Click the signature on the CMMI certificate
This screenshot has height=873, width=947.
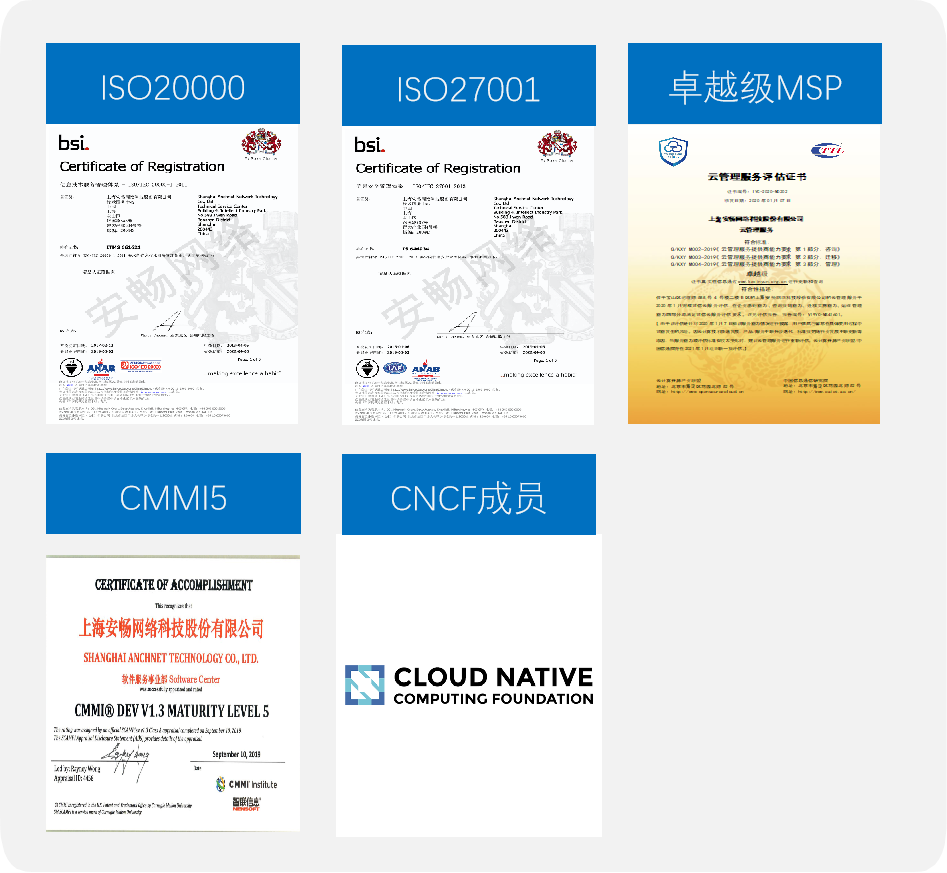[x=127, y=762]
